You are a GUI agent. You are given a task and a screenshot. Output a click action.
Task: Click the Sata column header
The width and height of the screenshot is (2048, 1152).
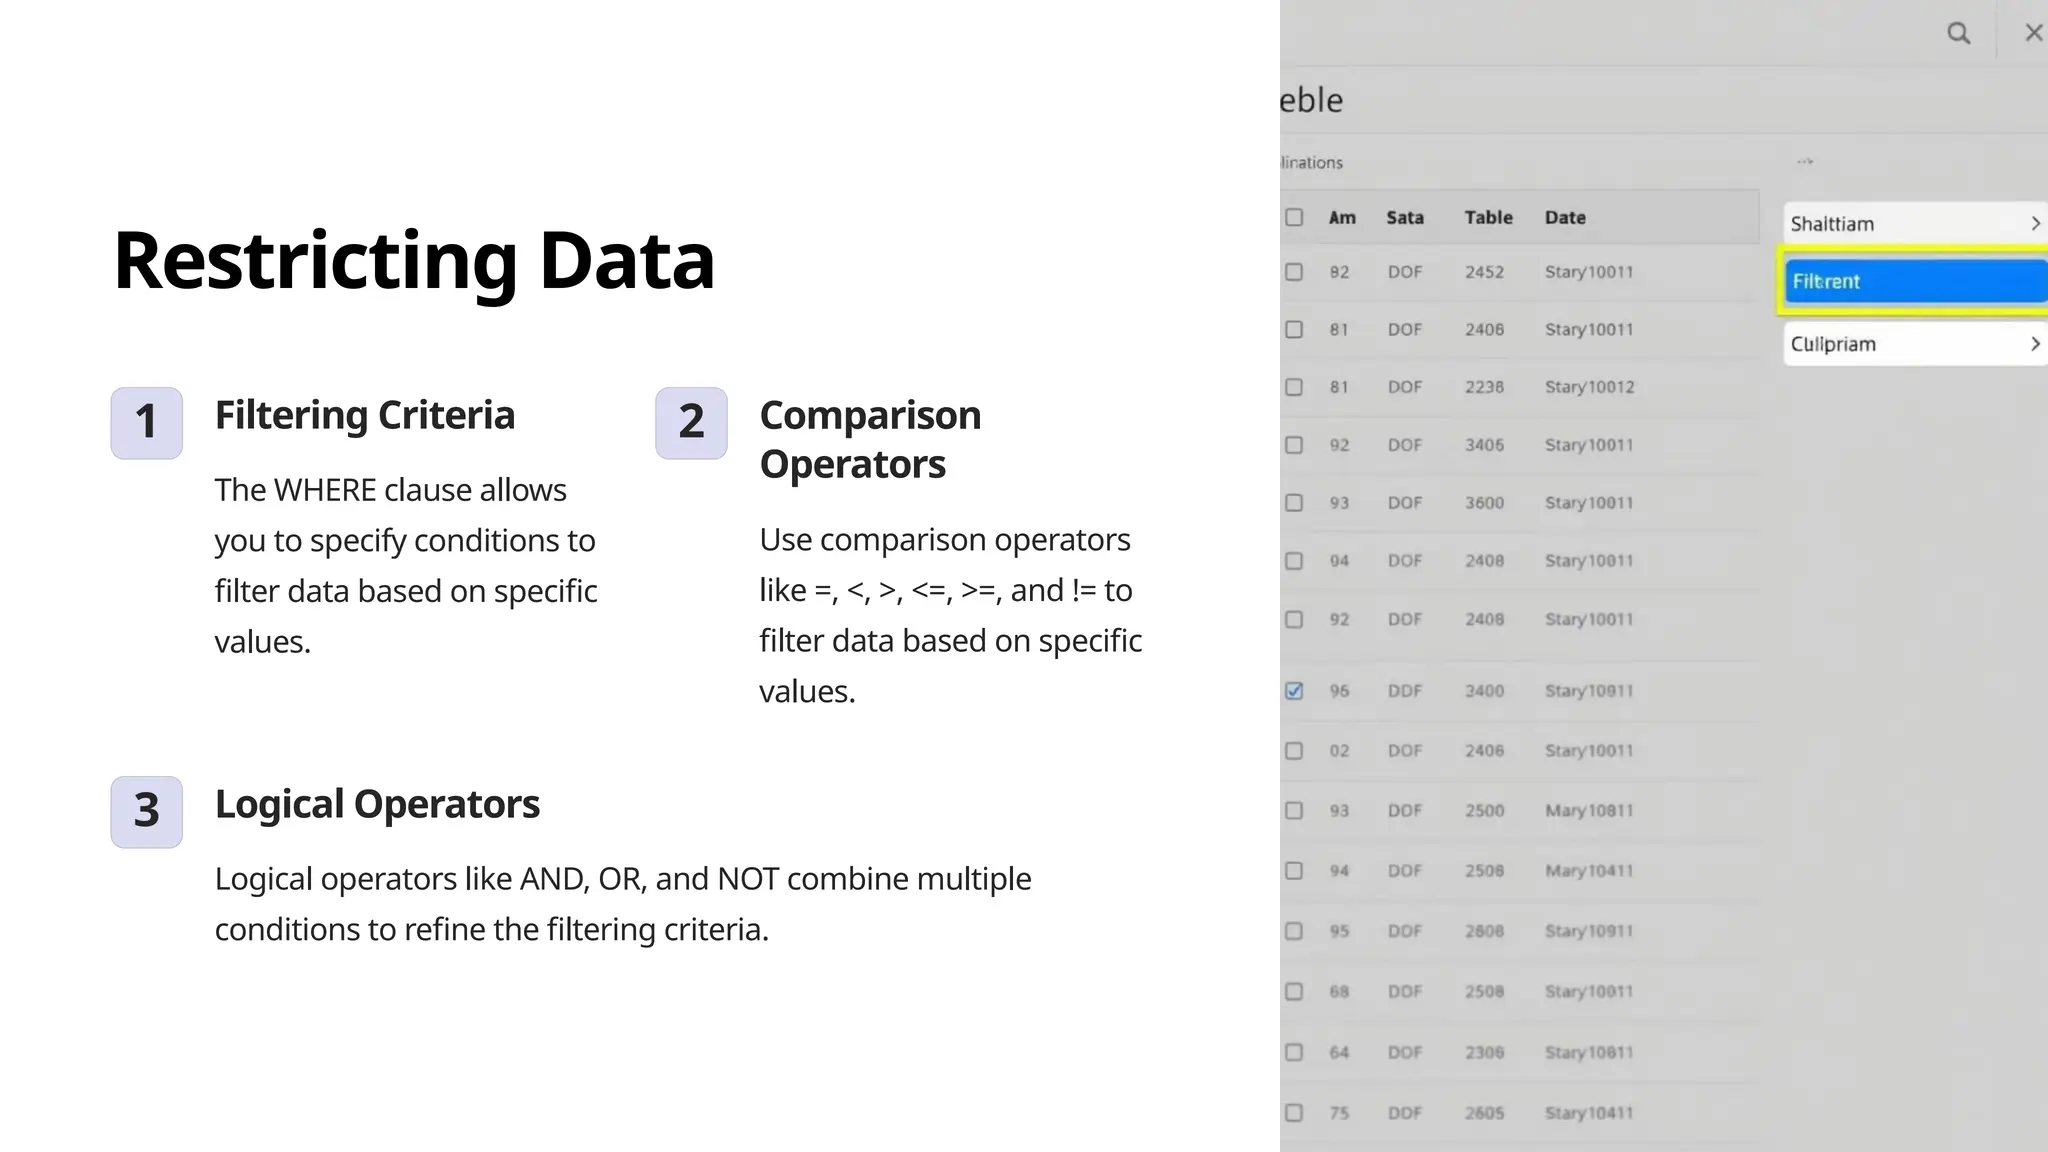point(1404,218)
